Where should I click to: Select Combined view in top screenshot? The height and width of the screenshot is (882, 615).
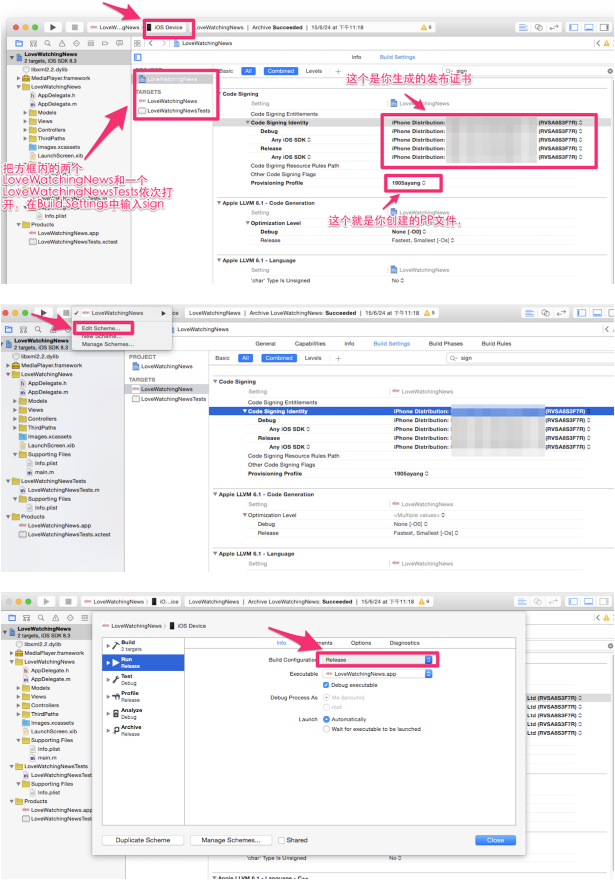281,71
